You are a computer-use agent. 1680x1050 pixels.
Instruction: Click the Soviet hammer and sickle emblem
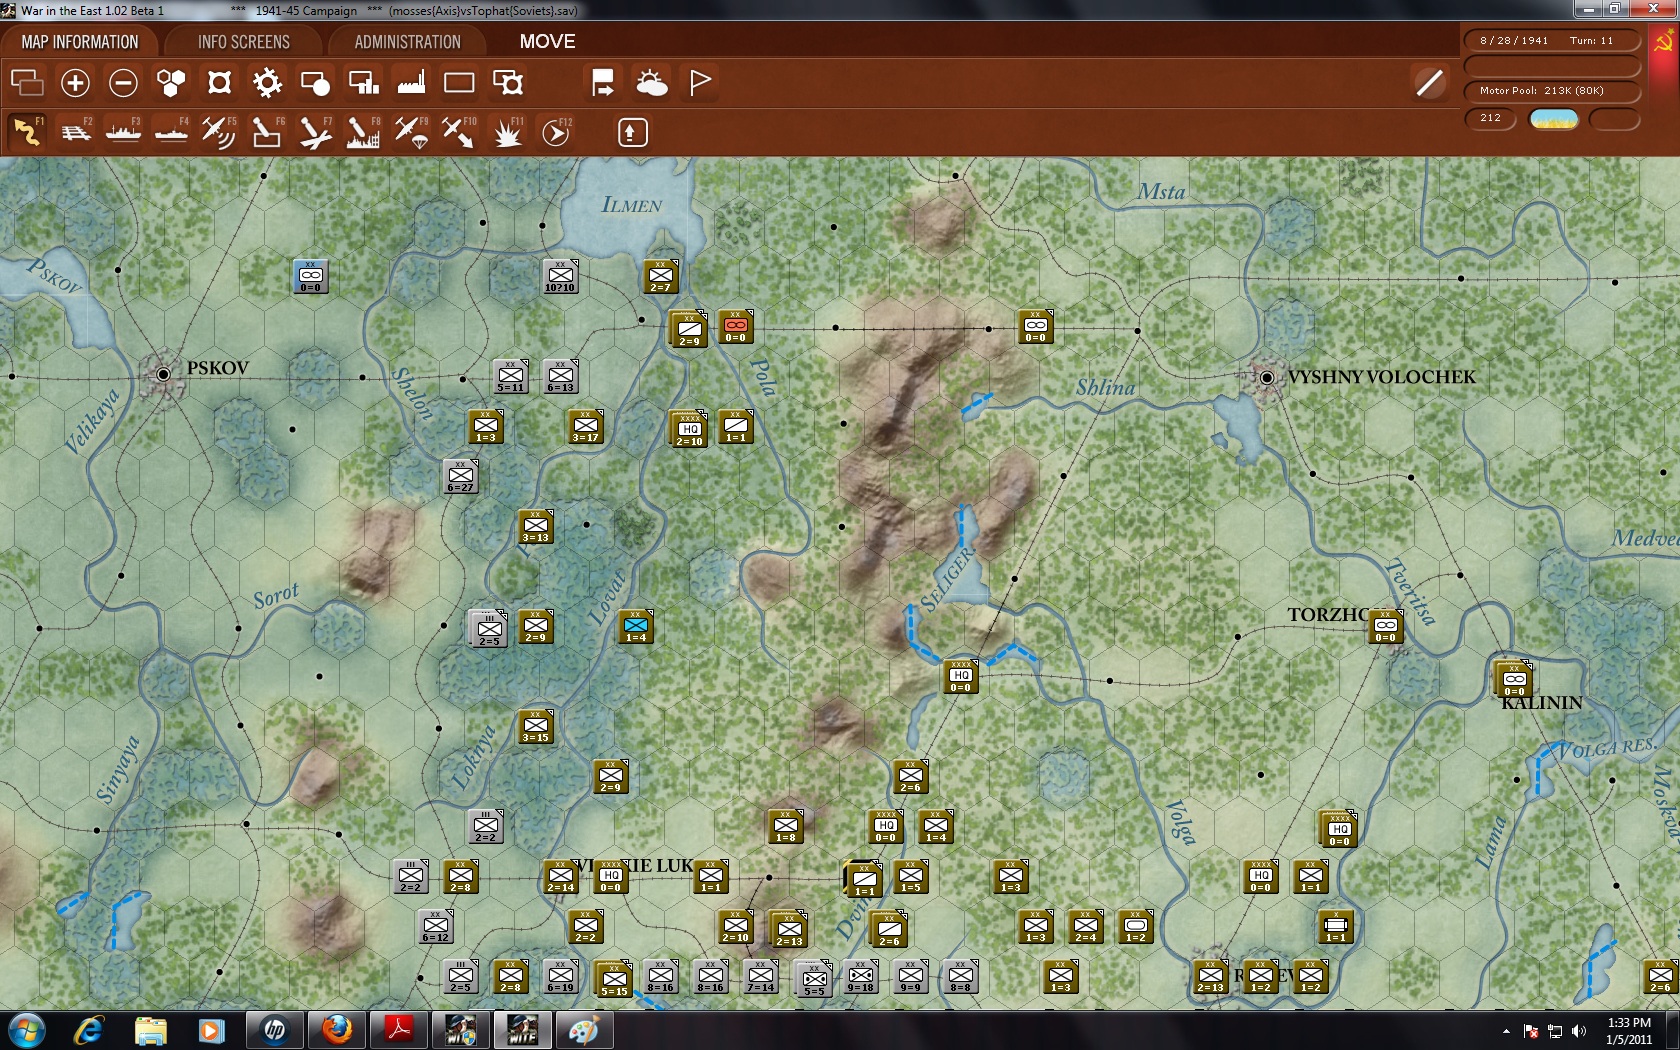[1664, 42]
